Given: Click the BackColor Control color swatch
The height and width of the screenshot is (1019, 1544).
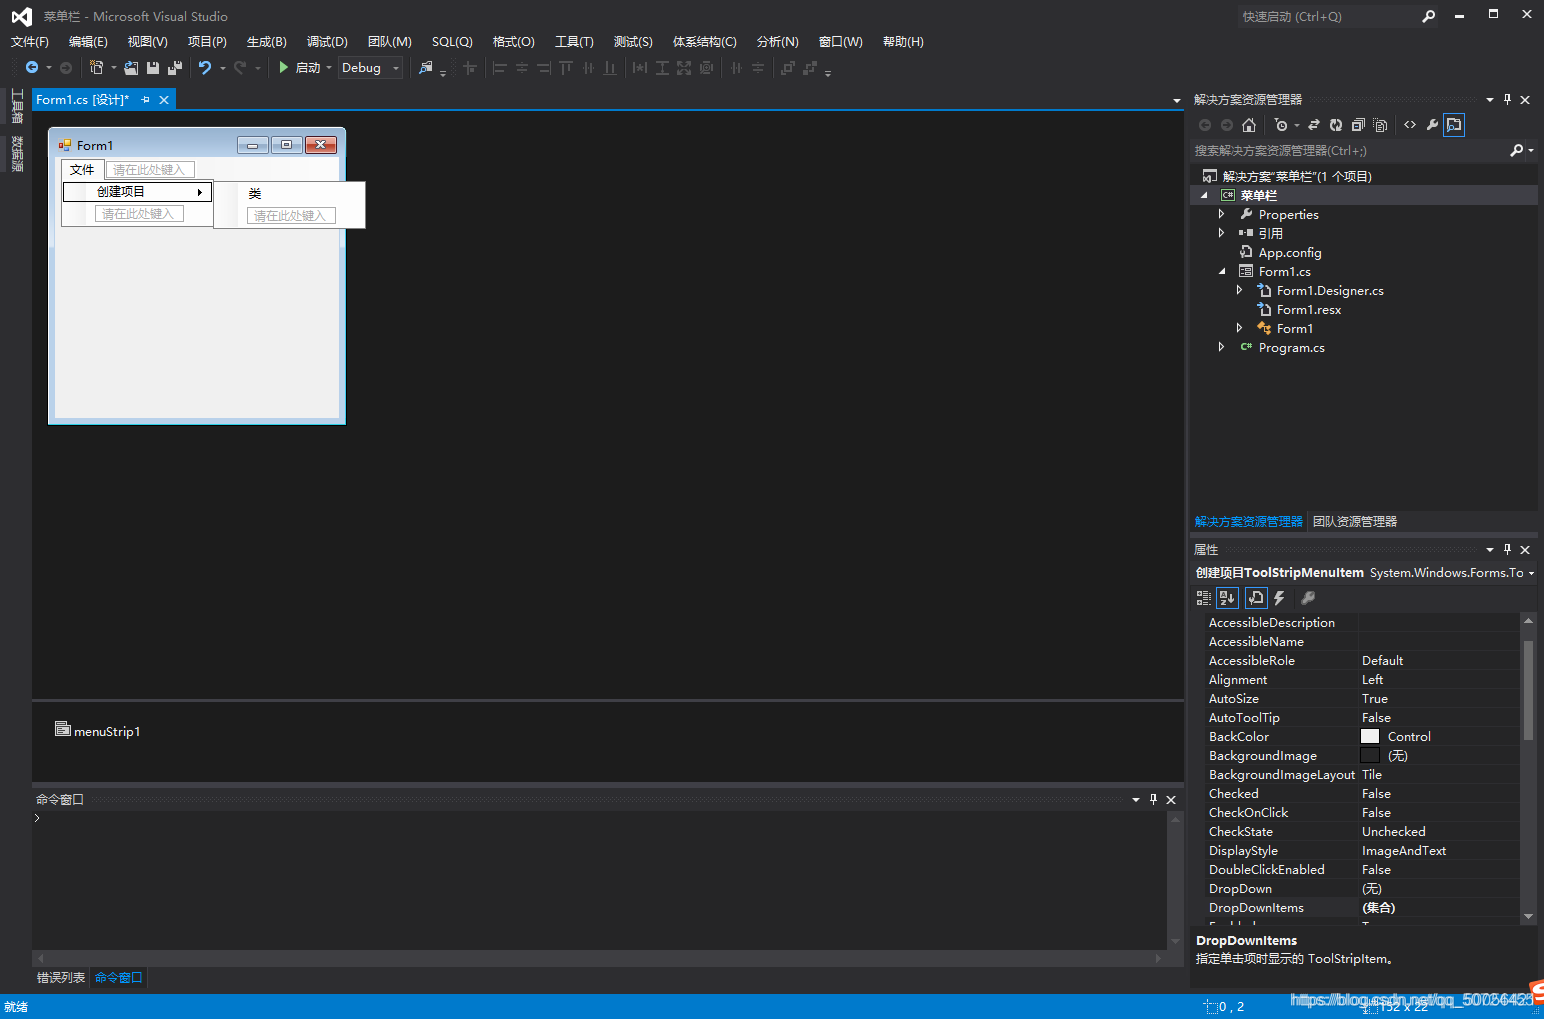Looking at the screenshot, I should point(1370,737).
